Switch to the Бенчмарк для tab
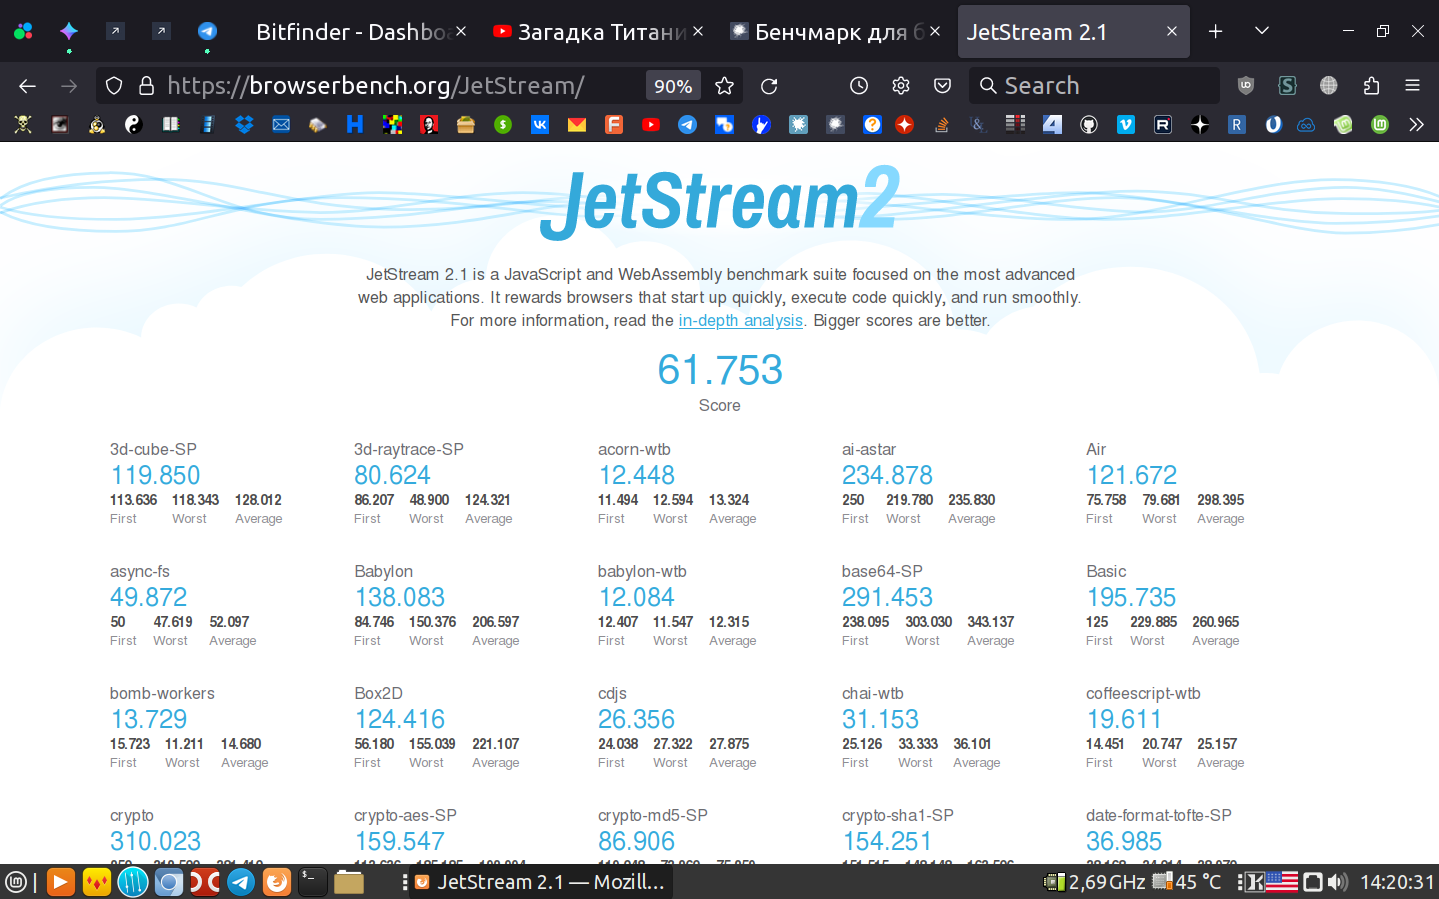Viewport: 1439px width, 899px height. pos(836,32)
